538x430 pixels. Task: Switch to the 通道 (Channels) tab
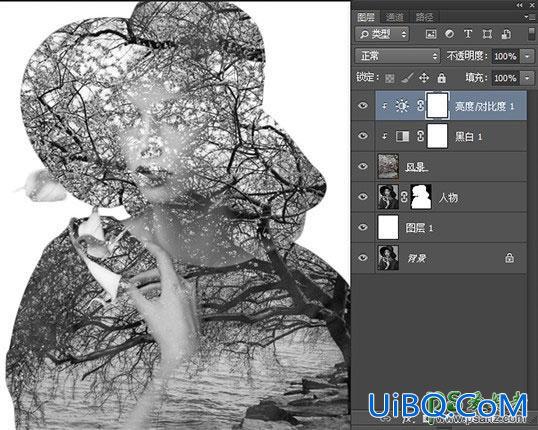[395, 17]
